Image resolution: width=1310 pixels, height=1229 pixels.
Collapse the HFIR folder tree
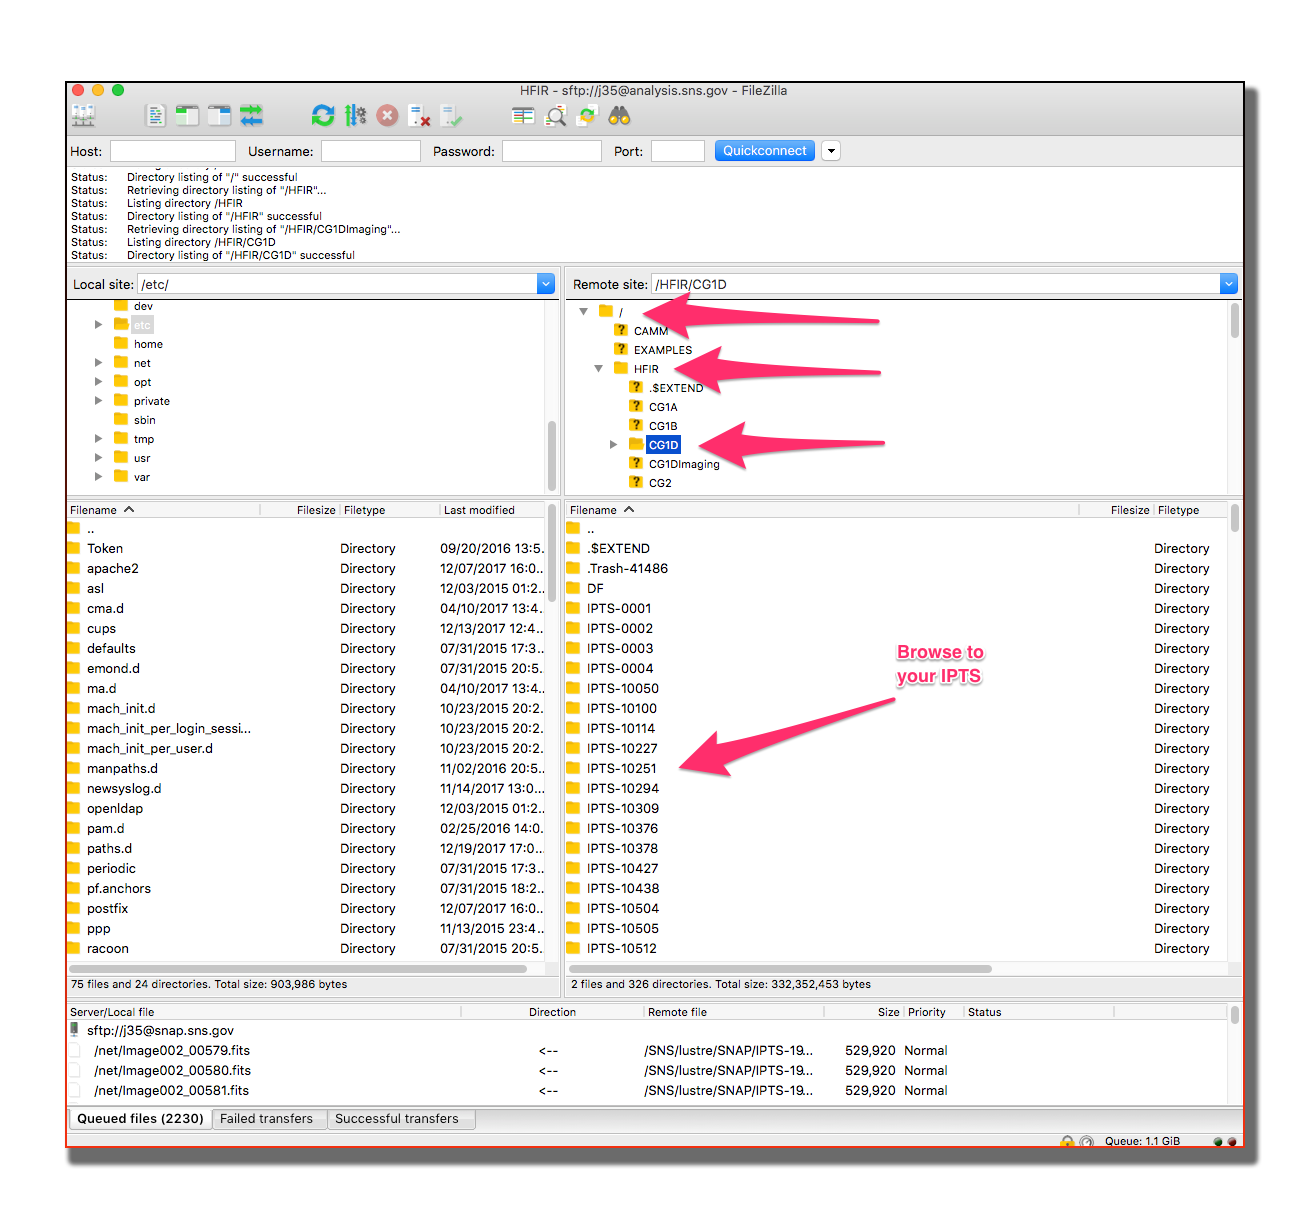point(598,368)
